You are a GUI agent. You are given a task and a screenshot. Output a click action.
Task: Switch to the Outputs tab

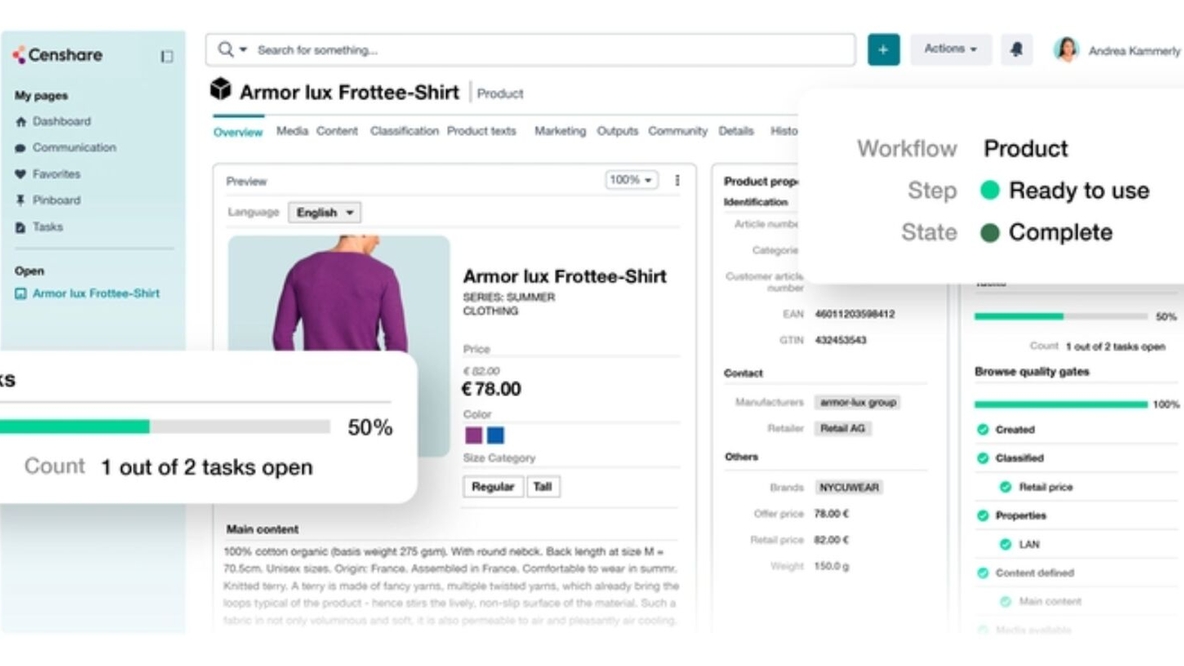point(618,131)
